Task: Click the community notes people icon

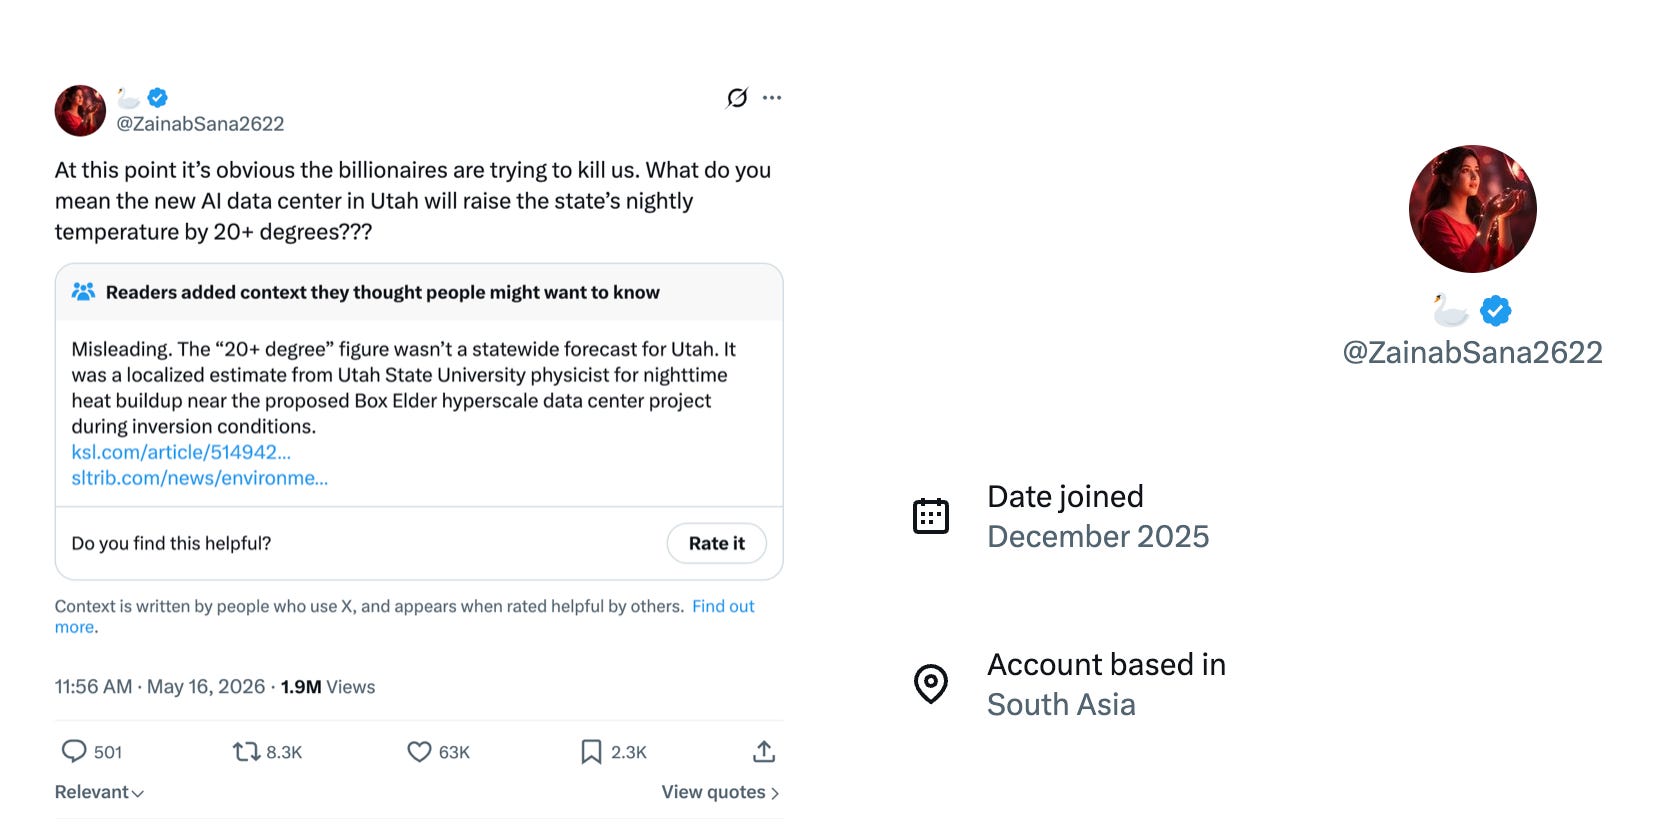Action: (84, 292)
